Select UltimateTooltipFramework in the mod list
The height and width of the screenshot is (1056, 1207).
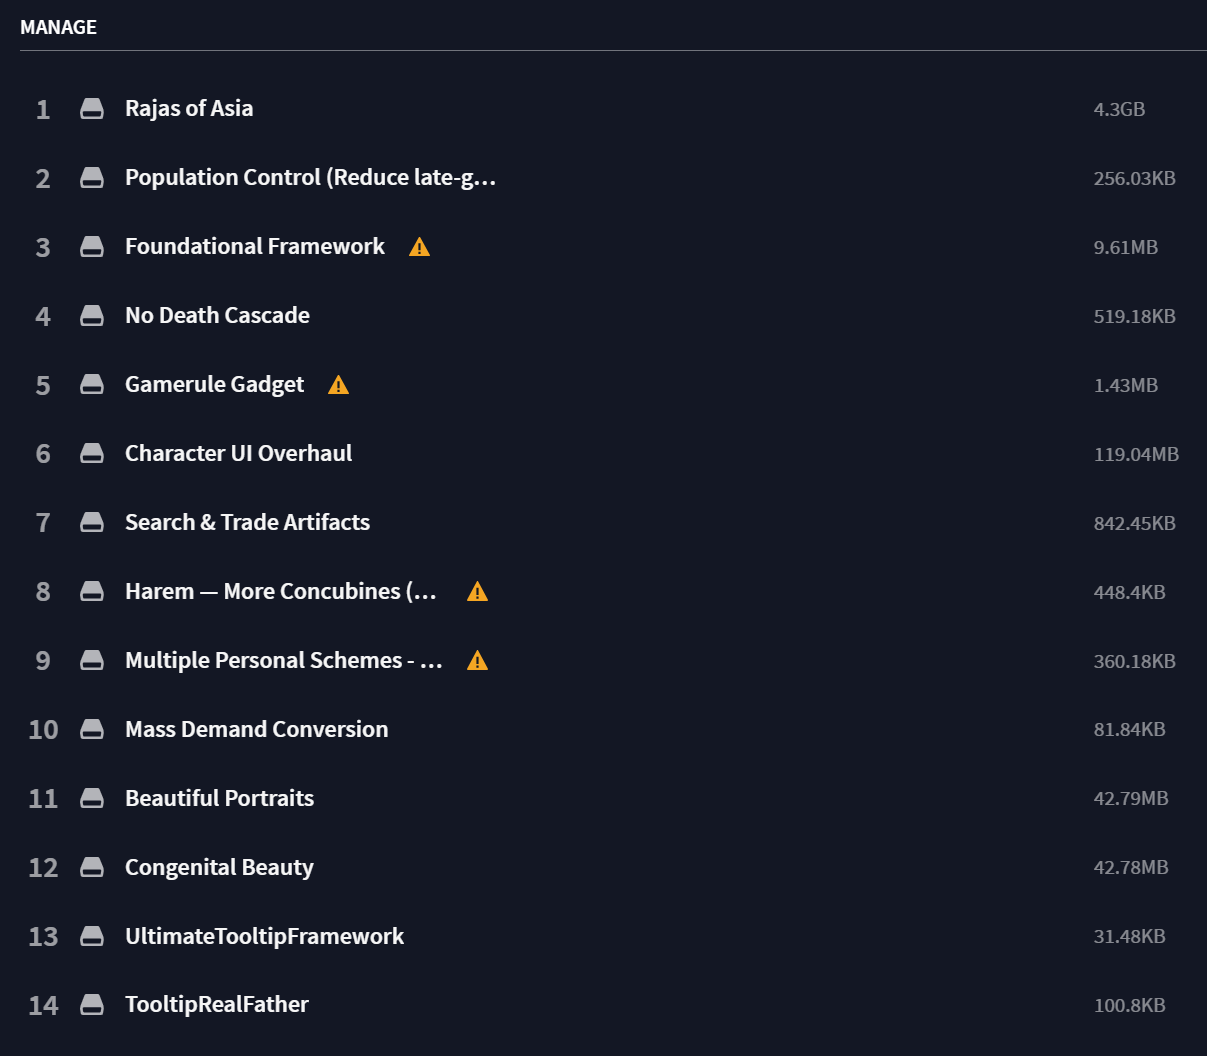coord(264,936)
